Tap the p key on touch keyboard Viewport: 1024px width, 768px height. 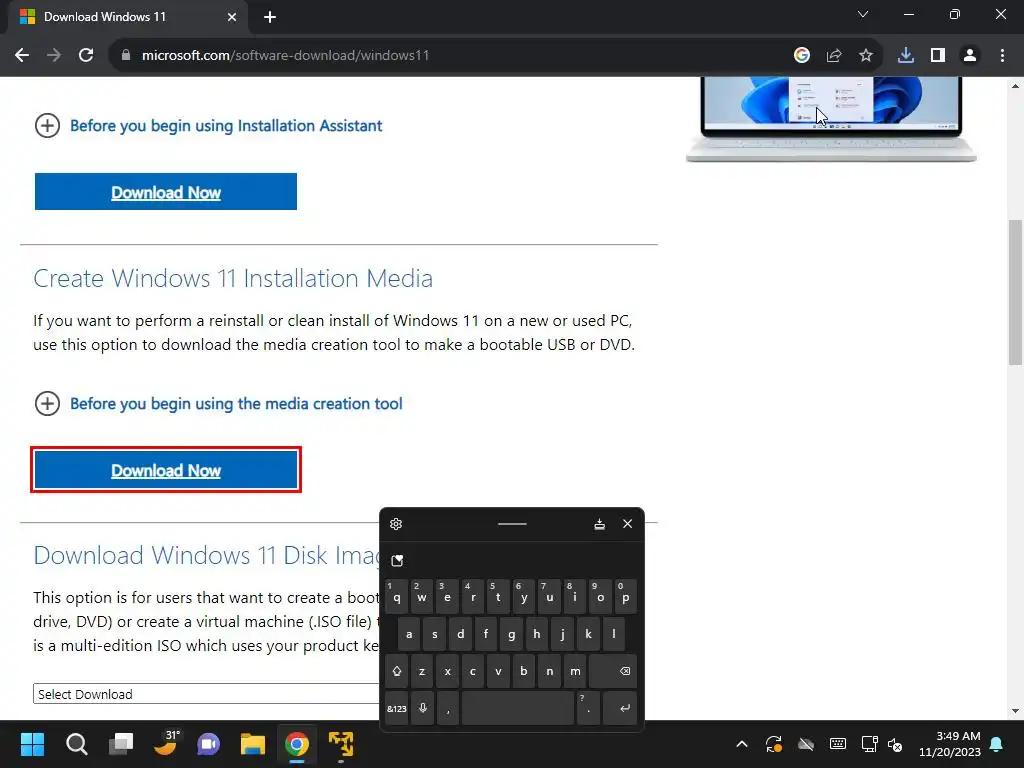(626, 597)
